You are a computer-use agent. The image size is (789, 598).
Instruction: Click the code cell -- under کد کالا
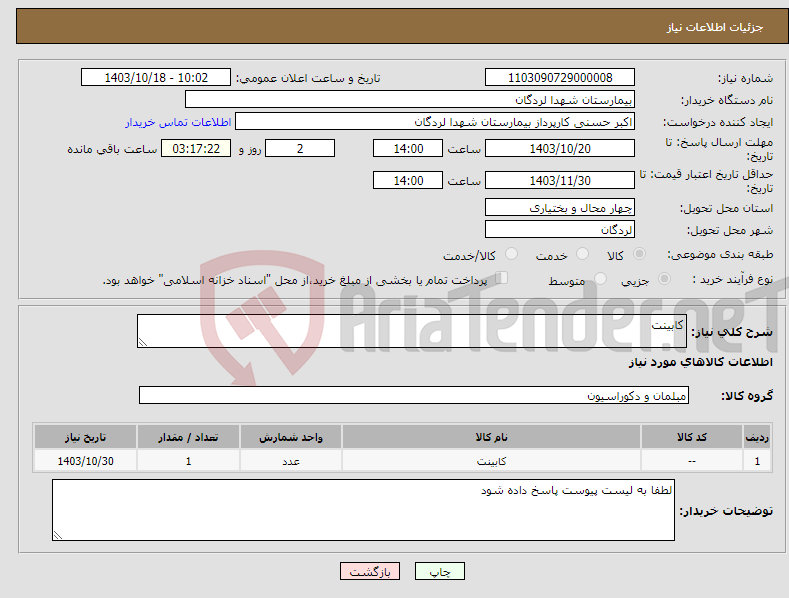tap(692, 461)
